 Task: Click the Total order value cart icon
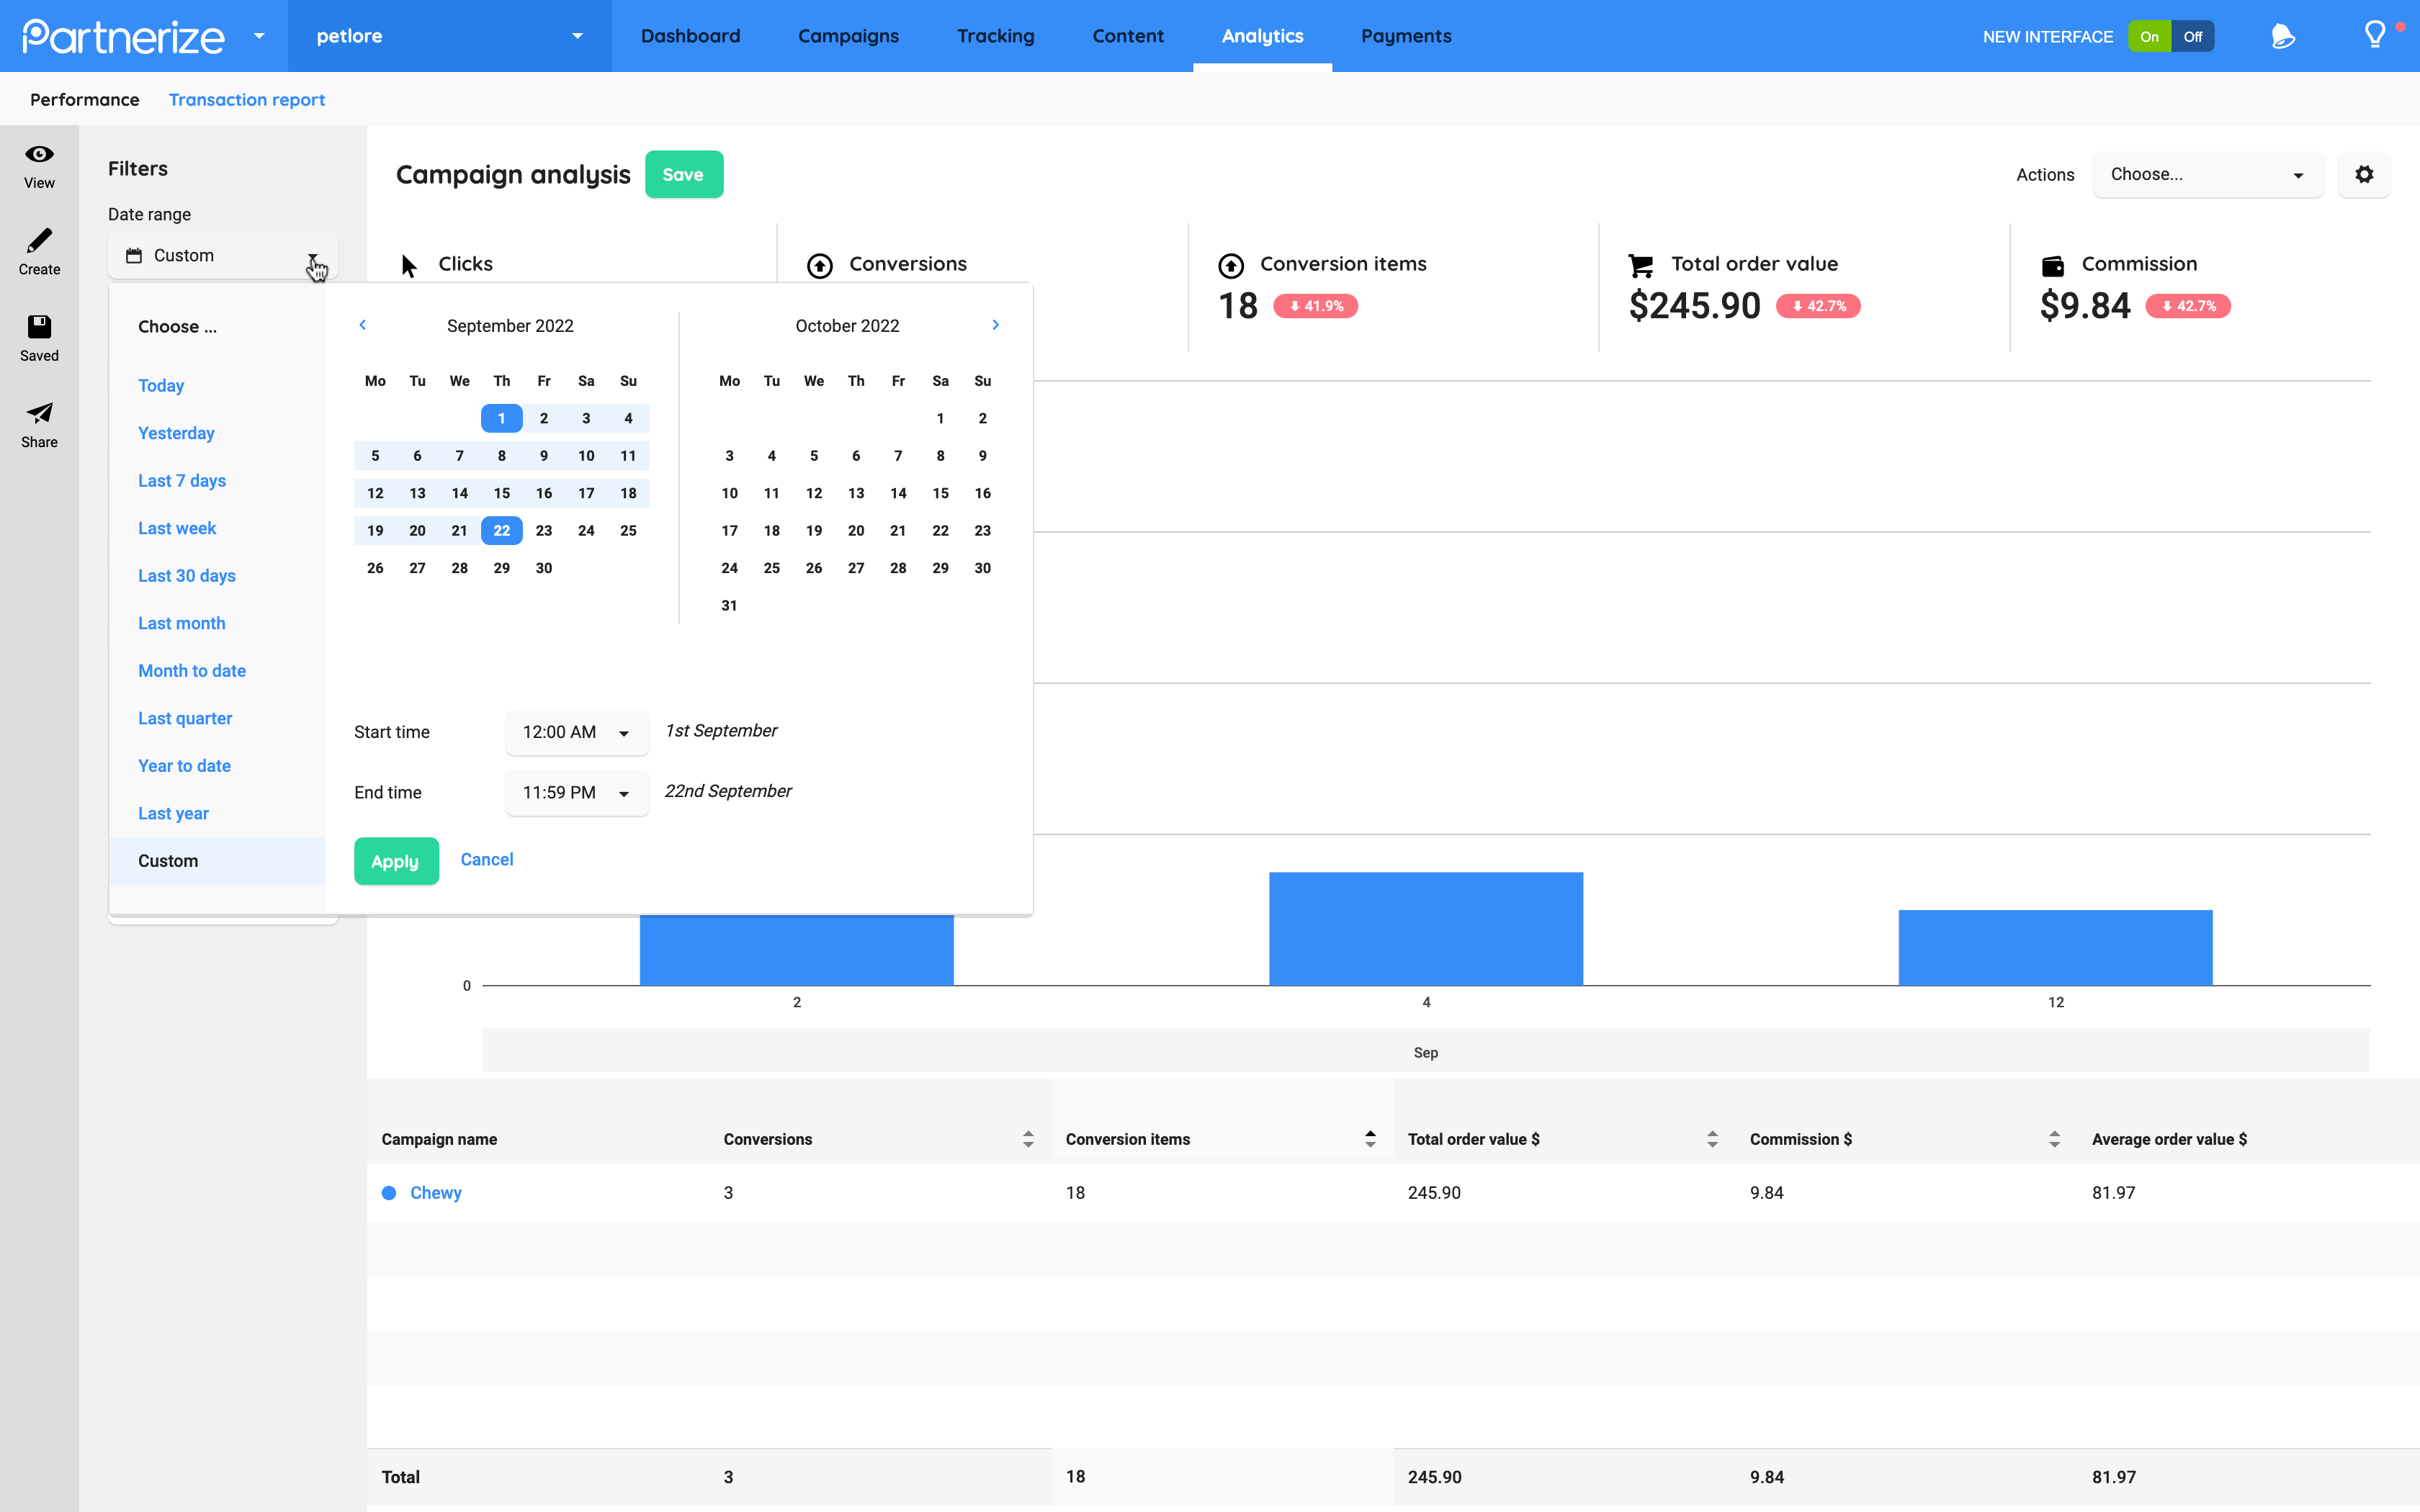click(1641, 265)
